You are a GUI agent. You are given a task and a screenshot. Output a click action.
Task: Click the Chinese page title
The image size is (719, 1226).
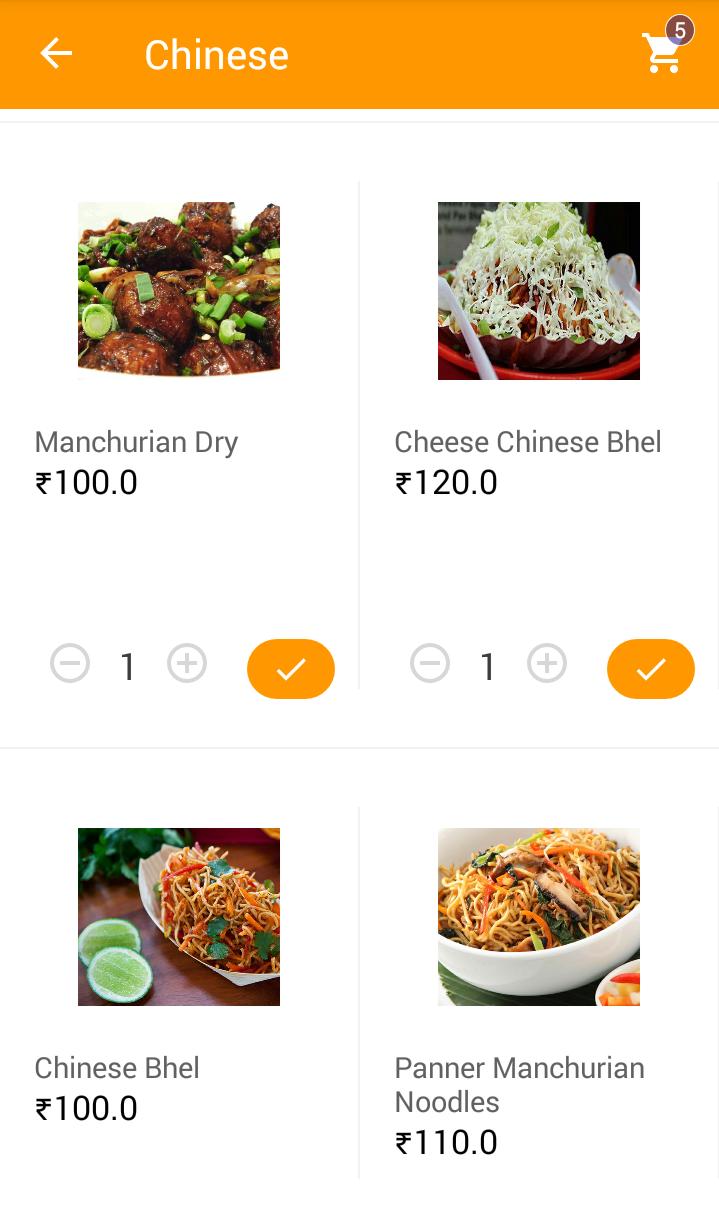(x=216, y=55)
